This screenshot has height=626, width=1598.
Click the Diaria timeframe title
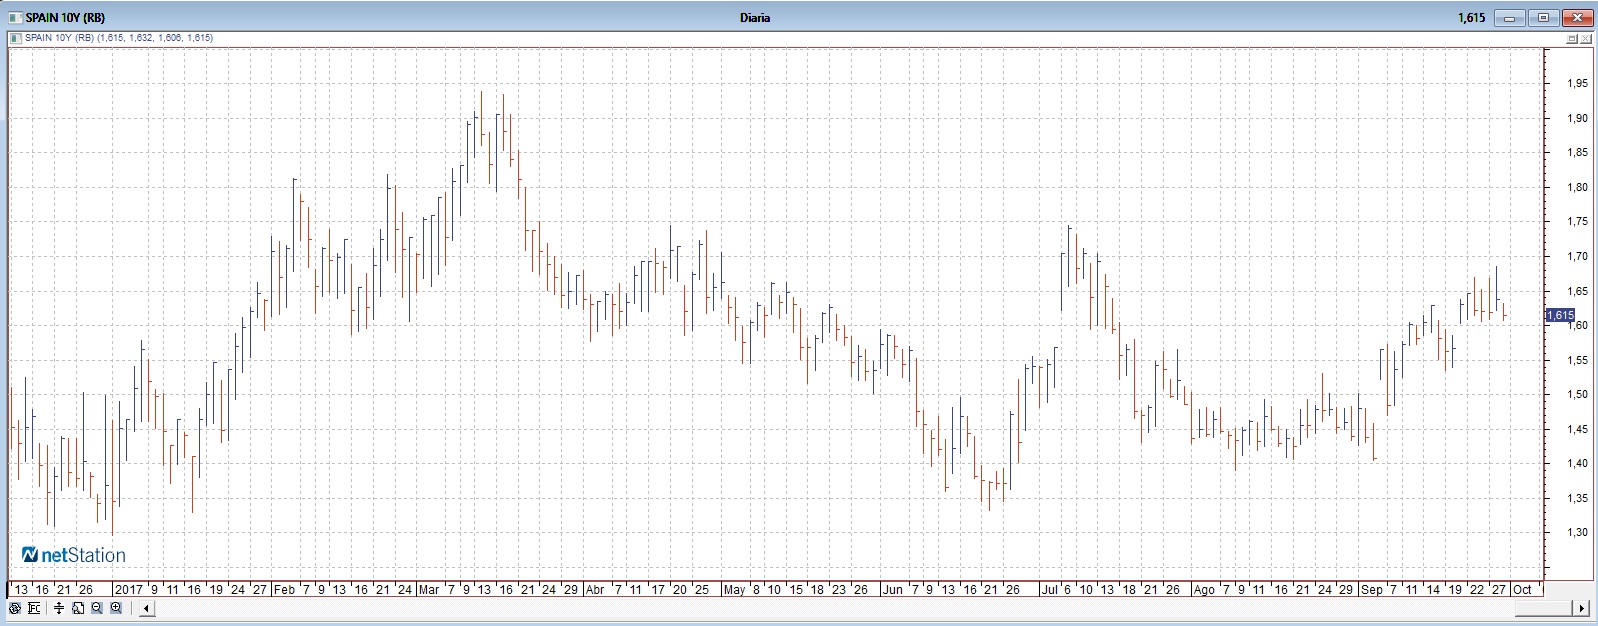click(x=755, y=18)
